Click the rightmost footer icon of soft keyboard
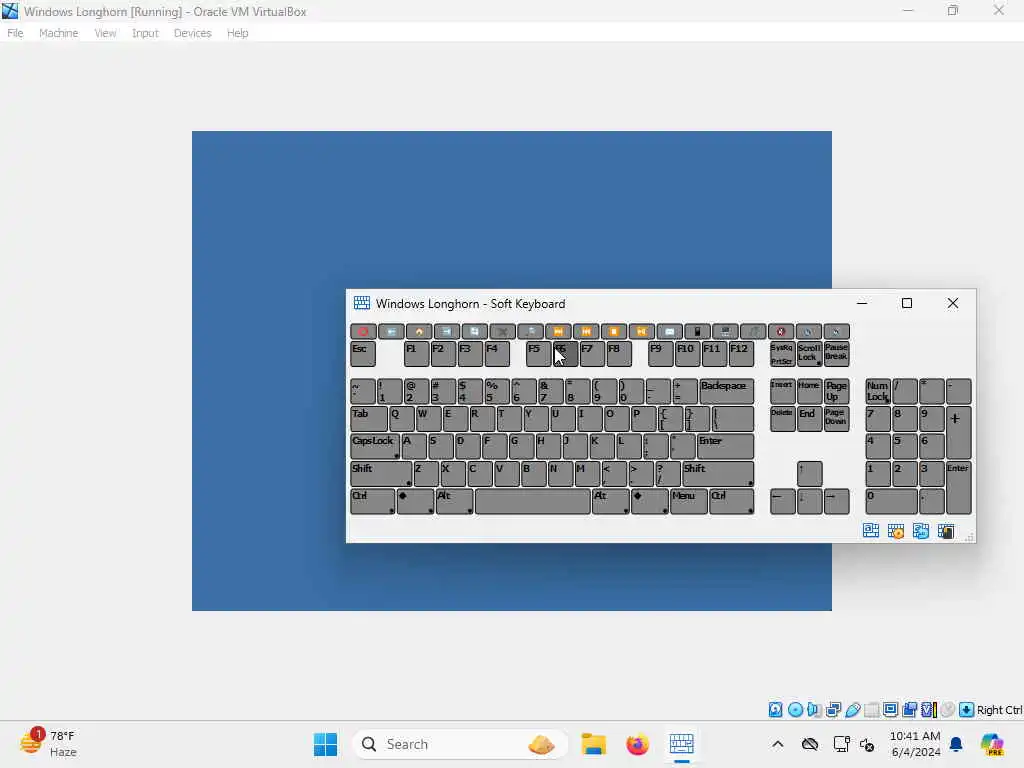Screen dimensions: 1024x768 pyautogui.click(x=946, y=531)
